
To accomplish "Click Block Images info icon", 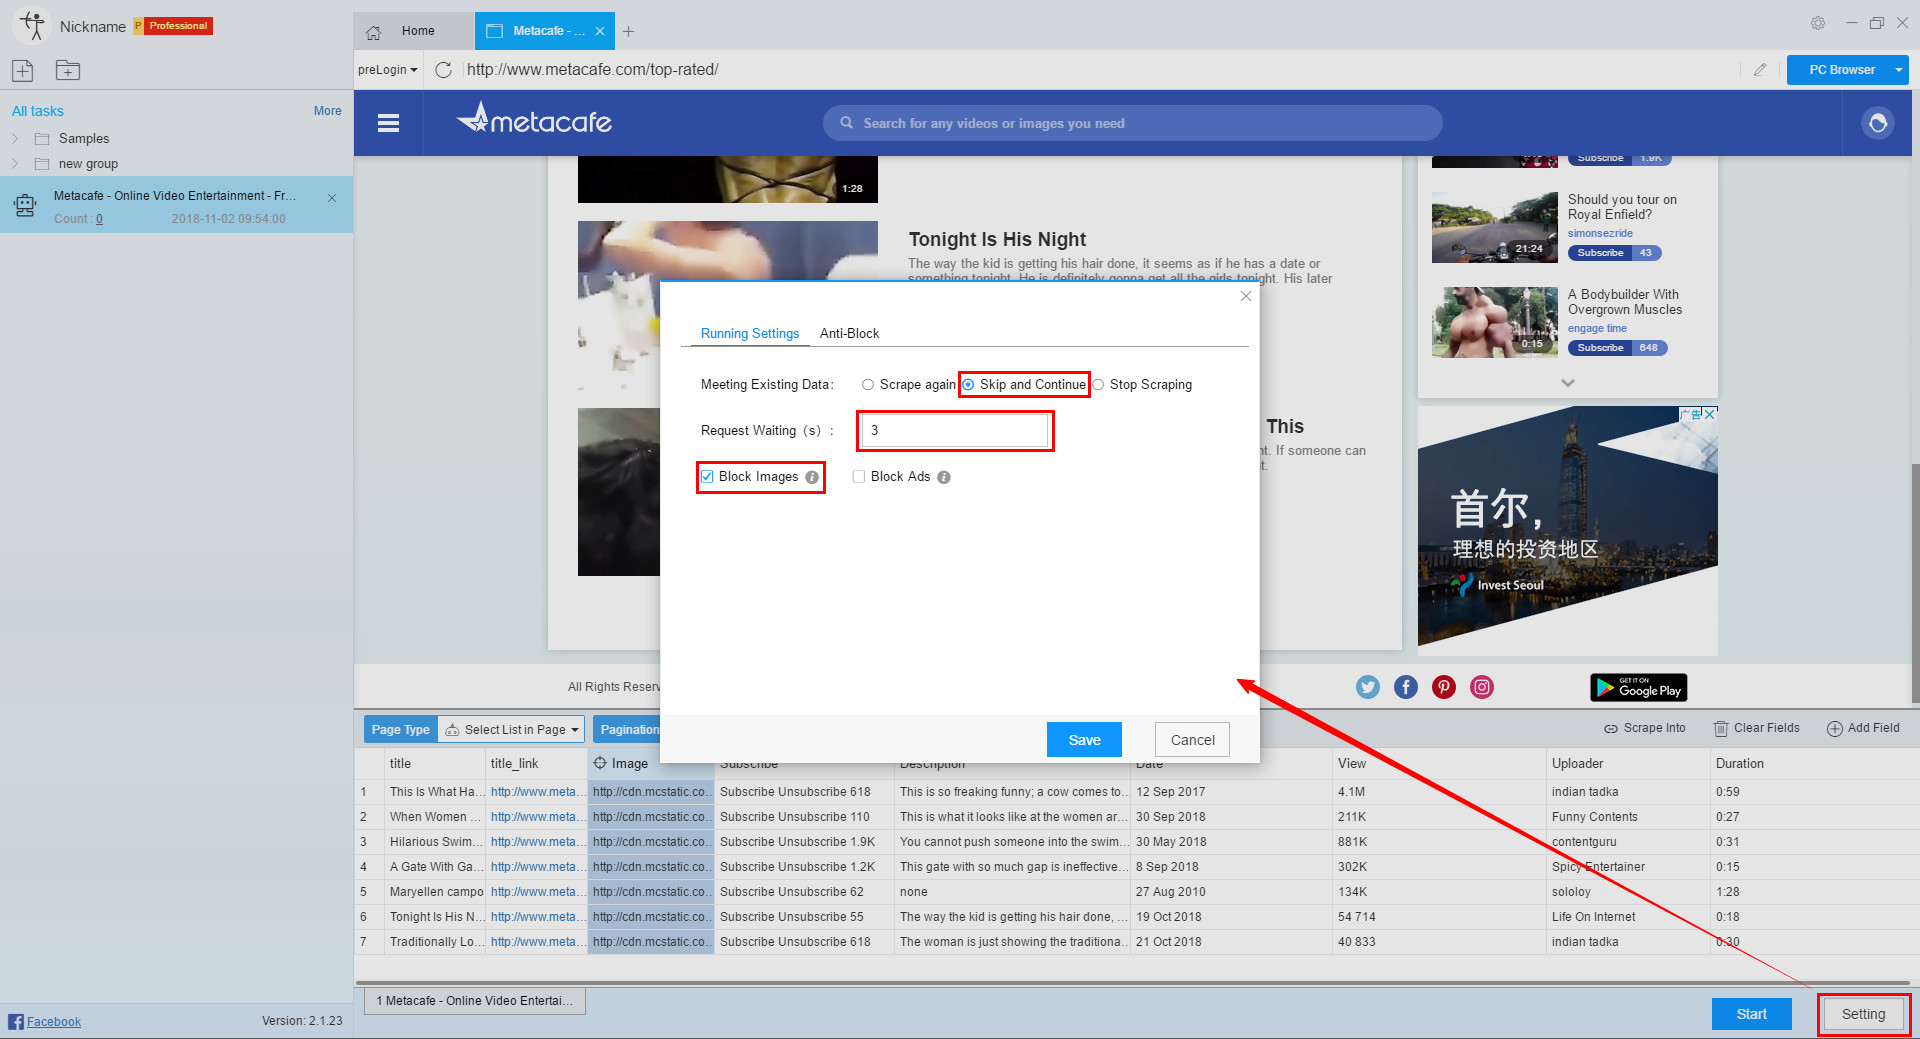I will click(812, 477).
